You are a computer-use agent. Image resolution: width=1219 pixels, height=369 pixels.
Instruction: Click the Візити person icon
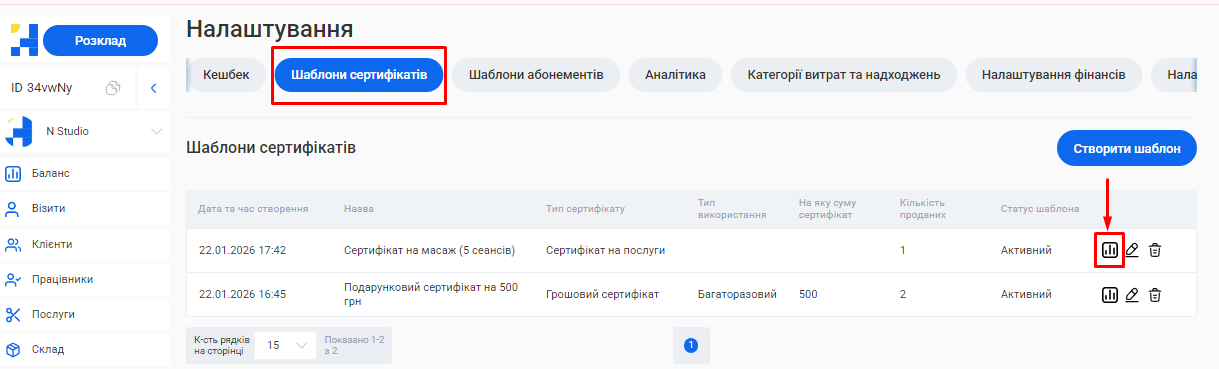pos(13,209)
